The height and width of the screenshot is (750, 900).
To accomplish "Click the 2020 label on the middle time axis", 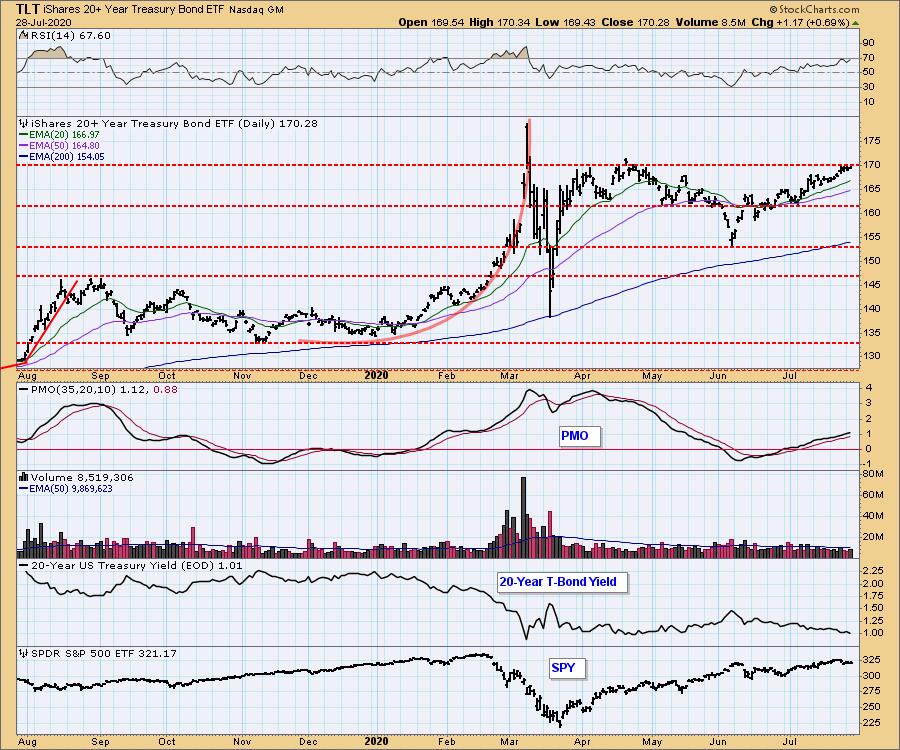I will [x=377, y=375].
